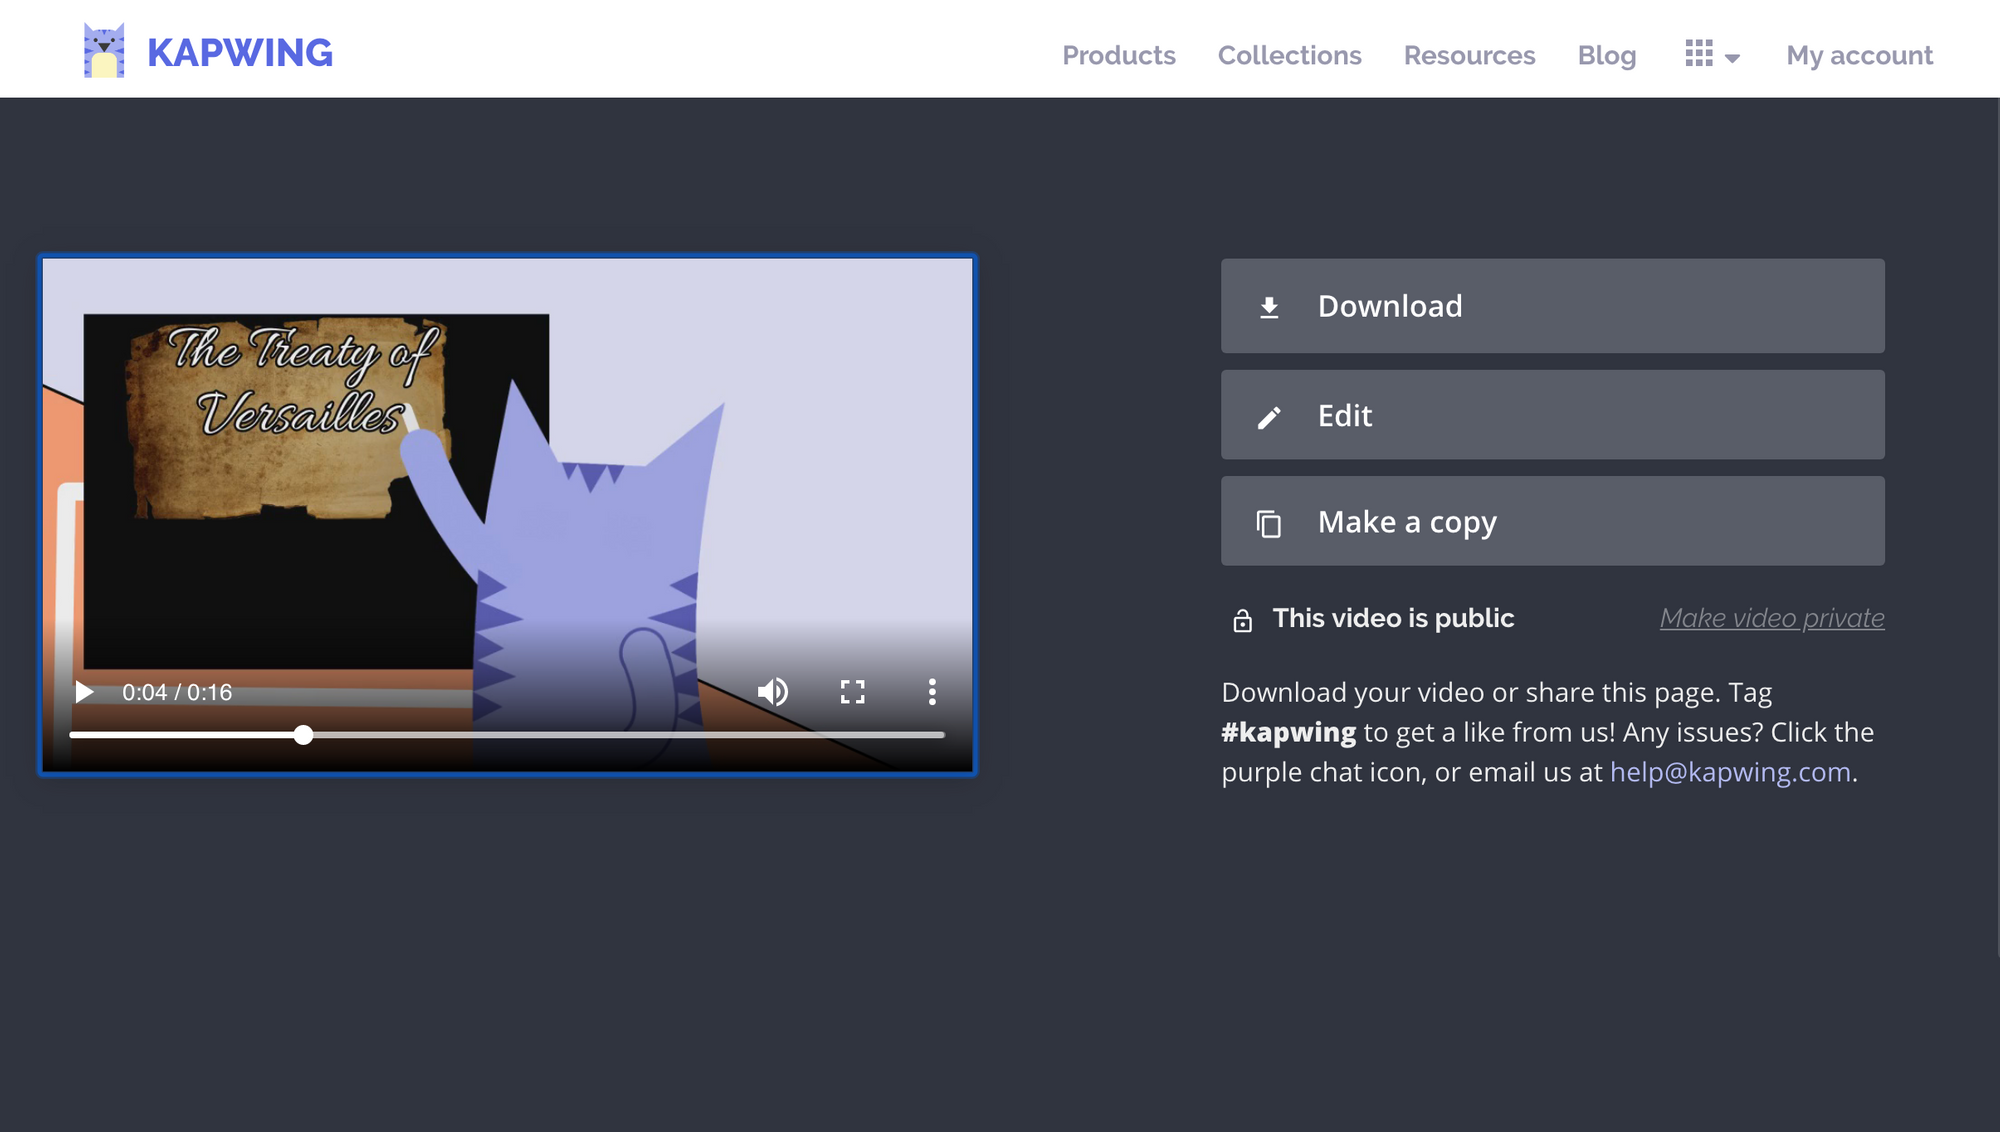Mute the video with speaker icon
2000x1132 pixels.
coord(773,692)
